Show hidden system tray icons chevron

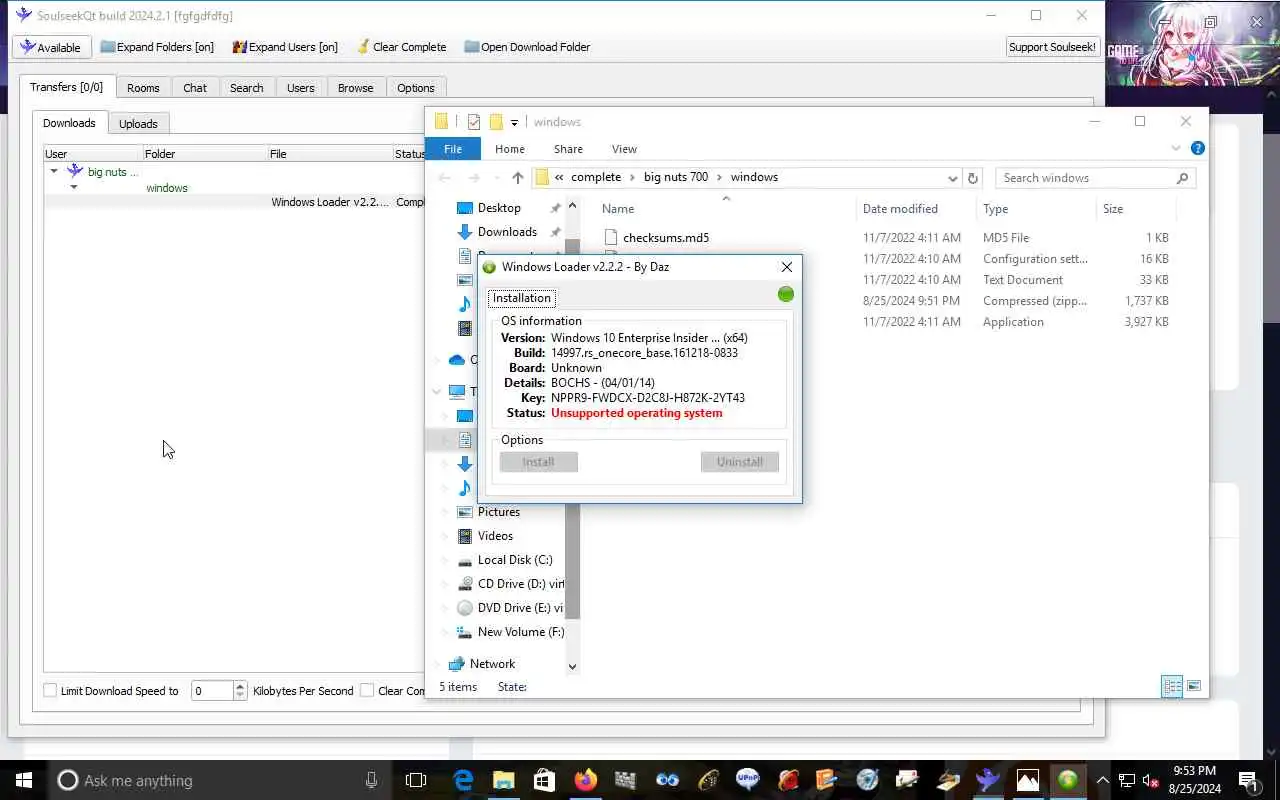(1102, 780)
